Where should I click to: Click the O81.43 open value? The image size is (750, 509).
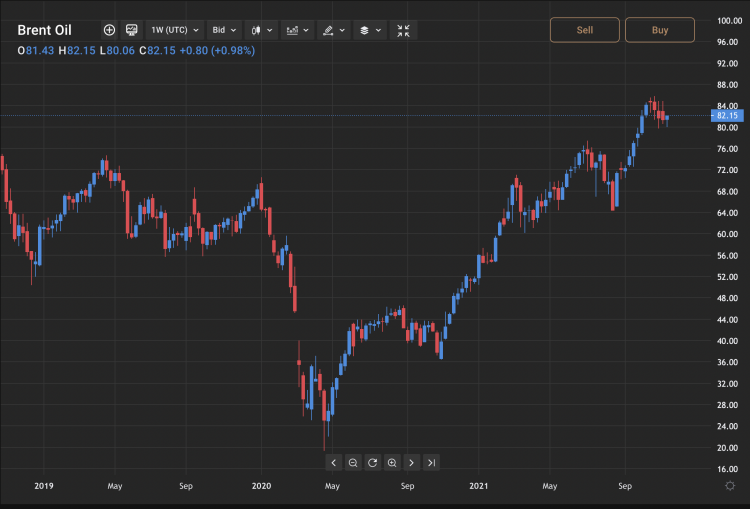coord(35,51)
